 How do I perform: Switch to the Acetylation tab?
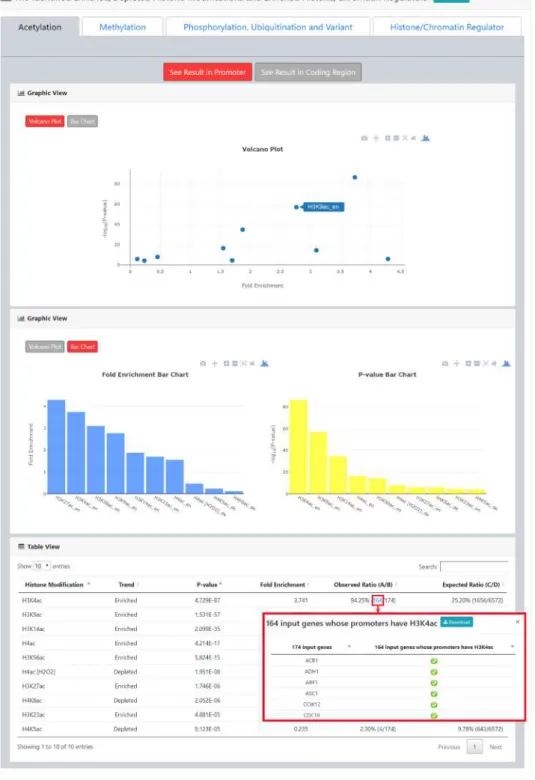[40, 27]
